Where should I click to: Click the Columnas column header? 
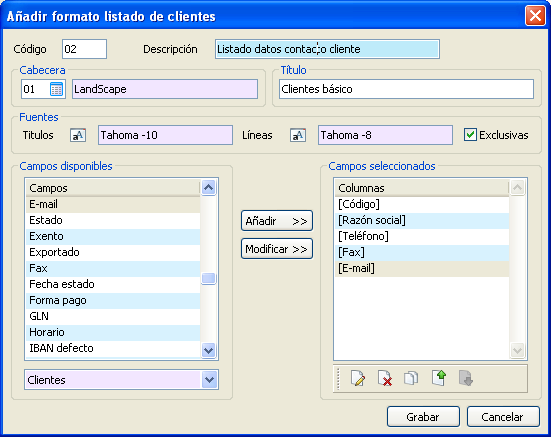pyautogui.click(x=422, y=188)
